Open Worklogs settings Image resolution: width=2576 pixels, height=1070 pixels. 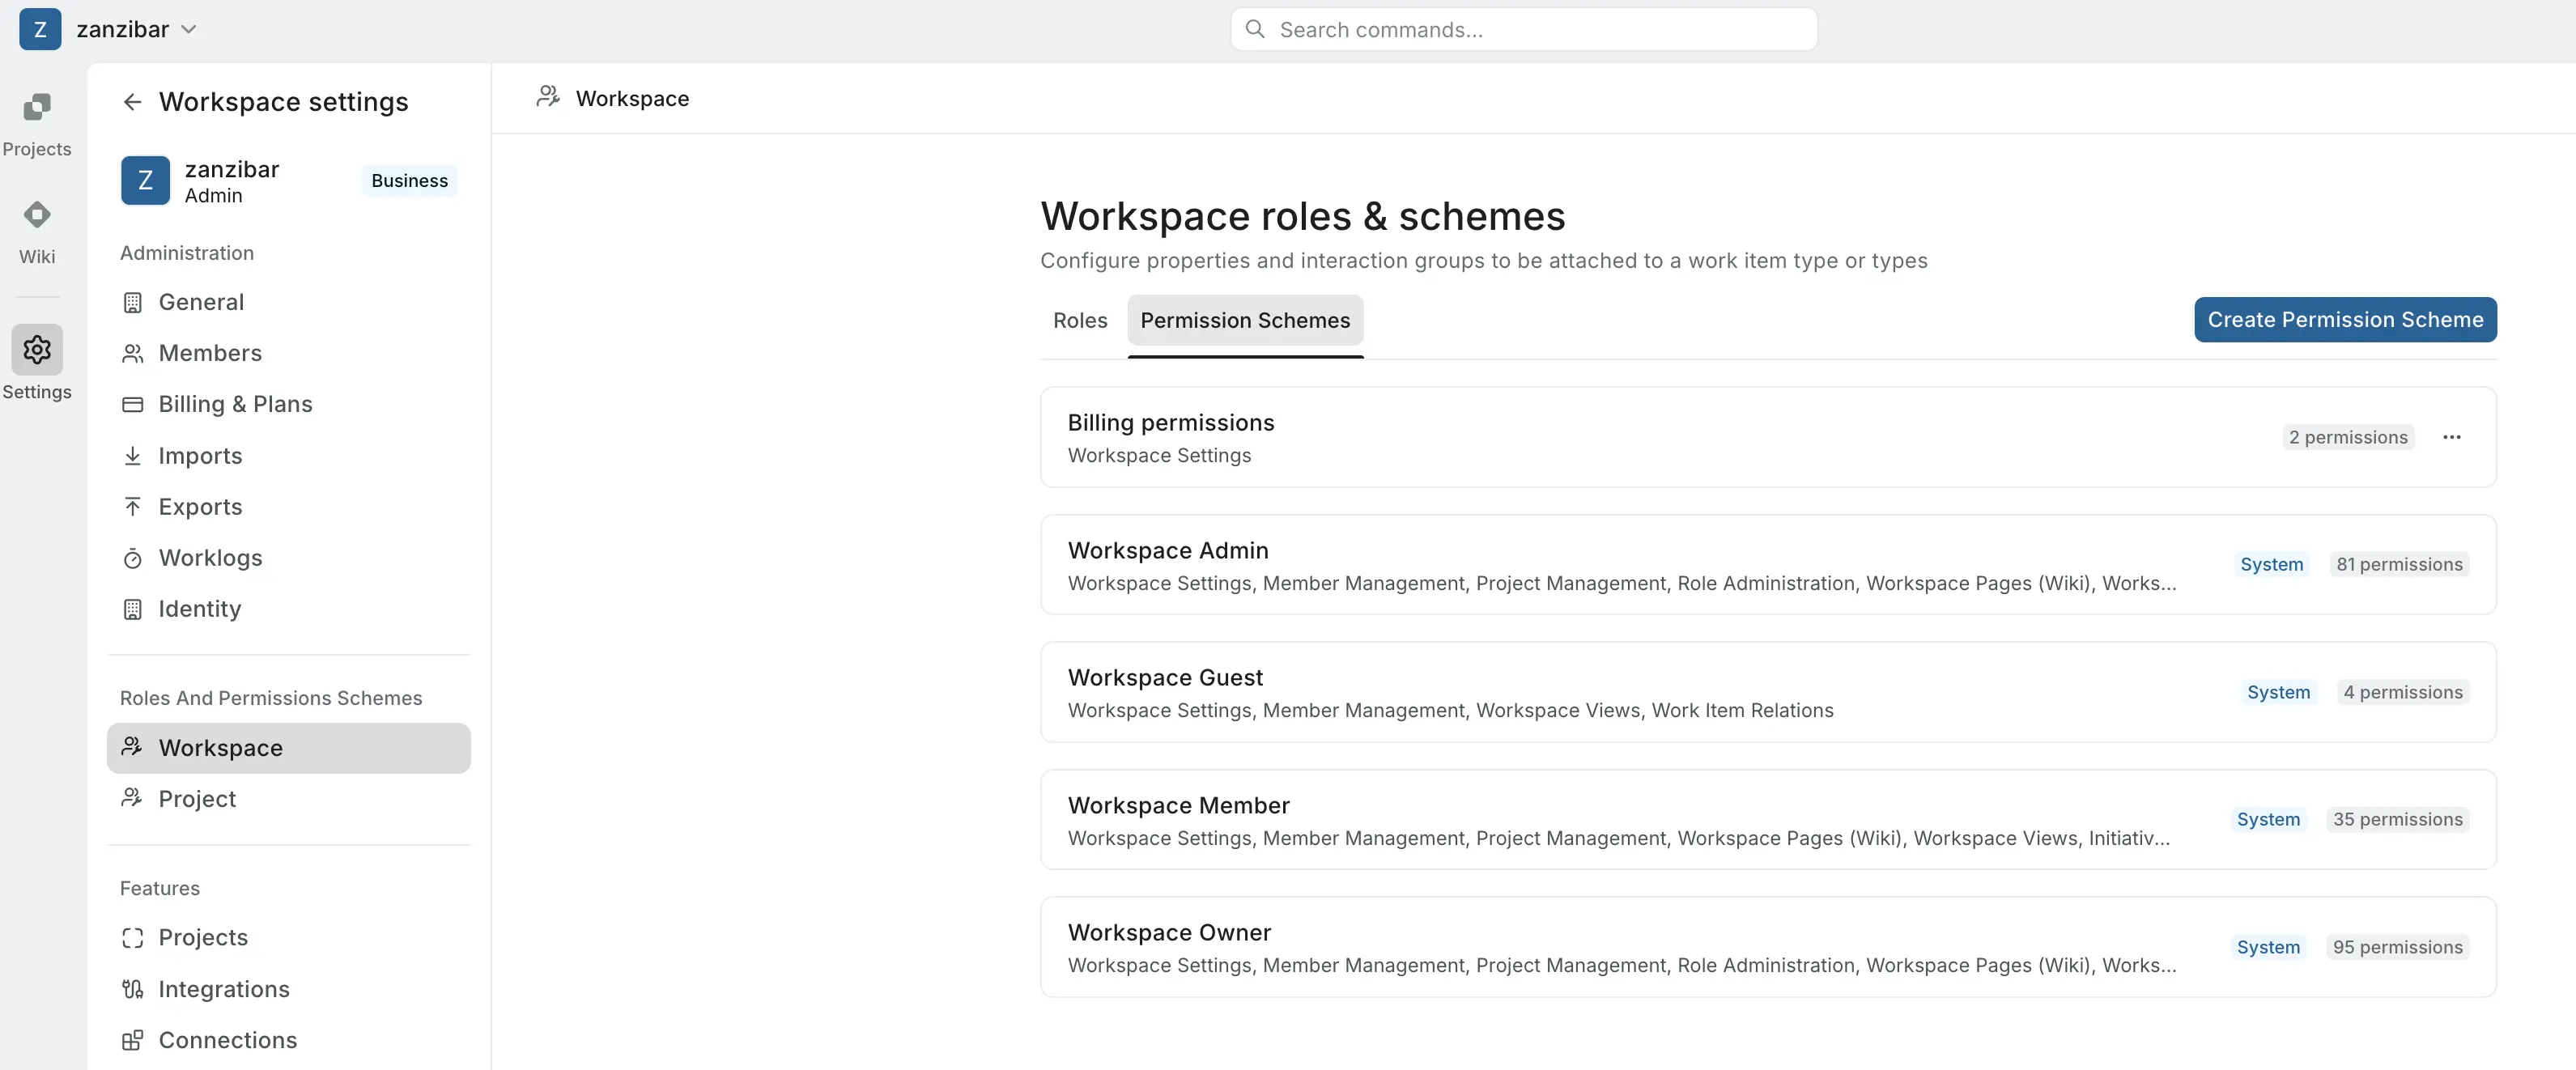point(210,558)
